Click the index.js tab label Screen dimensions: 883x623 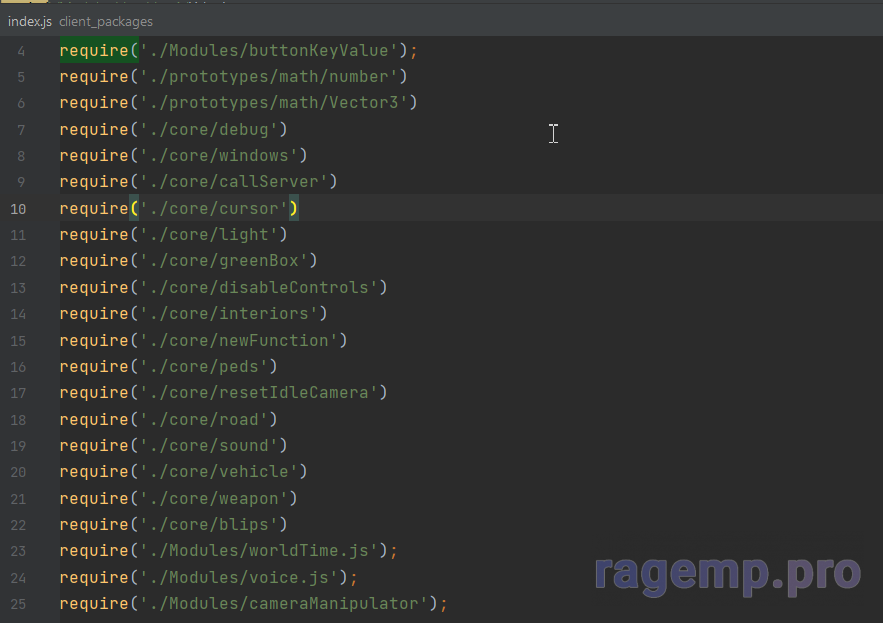[29, 21]
